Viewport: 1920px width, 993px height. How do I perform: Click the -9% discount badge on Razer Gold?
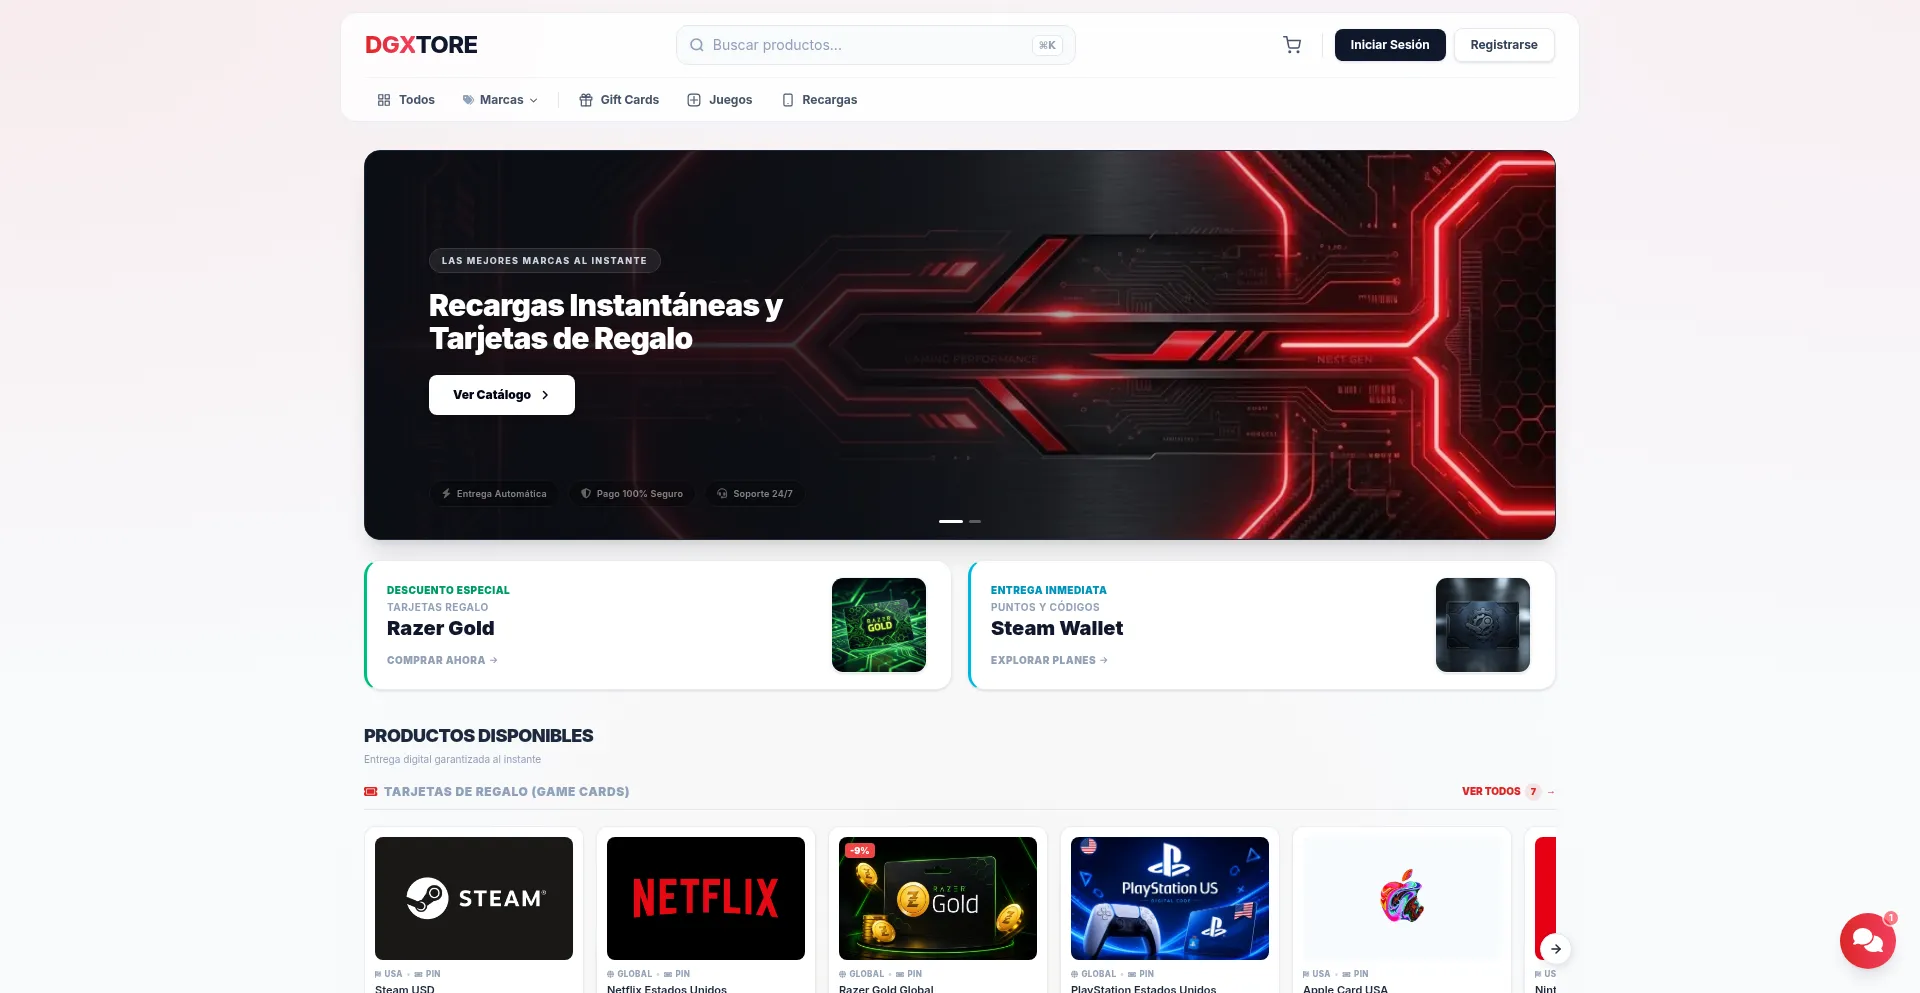point(860,851)
